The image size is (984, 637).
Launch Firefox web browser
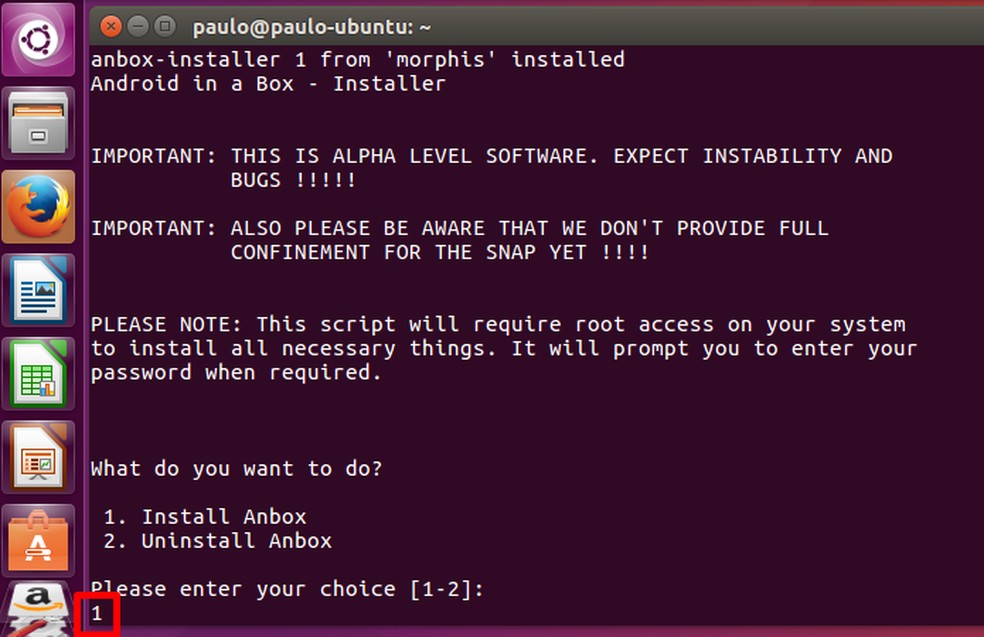39,208
